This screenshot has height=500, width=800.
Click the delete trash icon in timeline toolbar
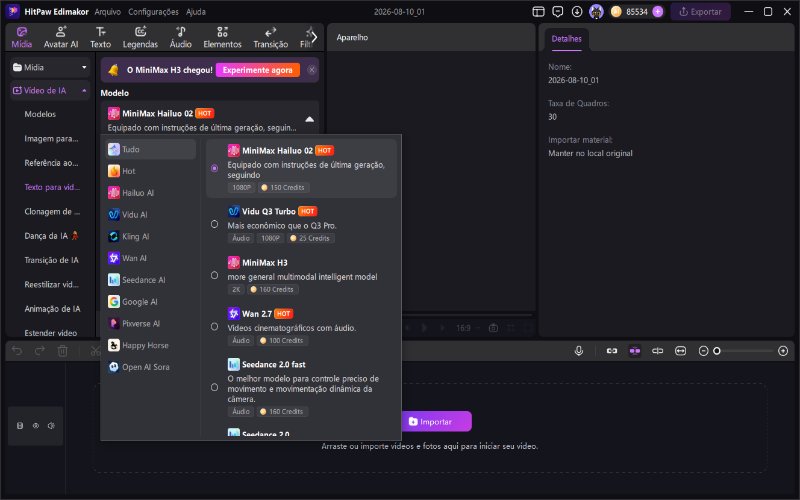coord(62,351)
